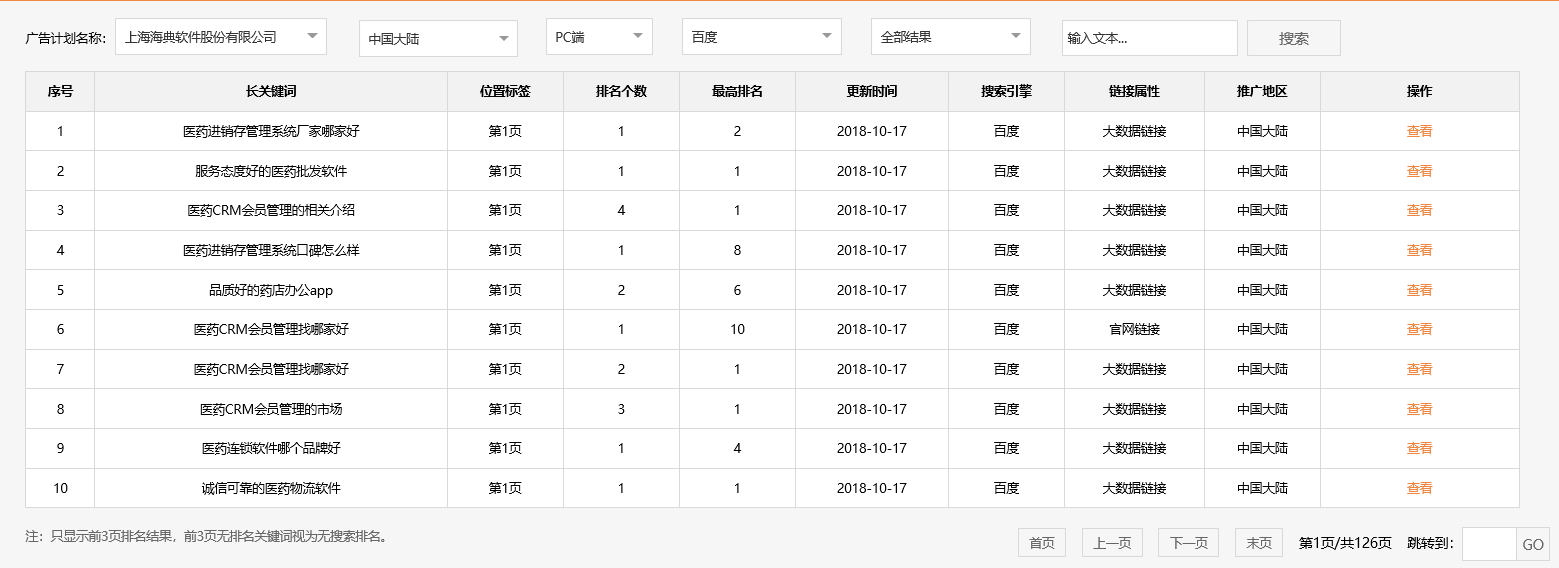Open 查看 for 医药CRM会员管理的市场

coord(1419,409)
